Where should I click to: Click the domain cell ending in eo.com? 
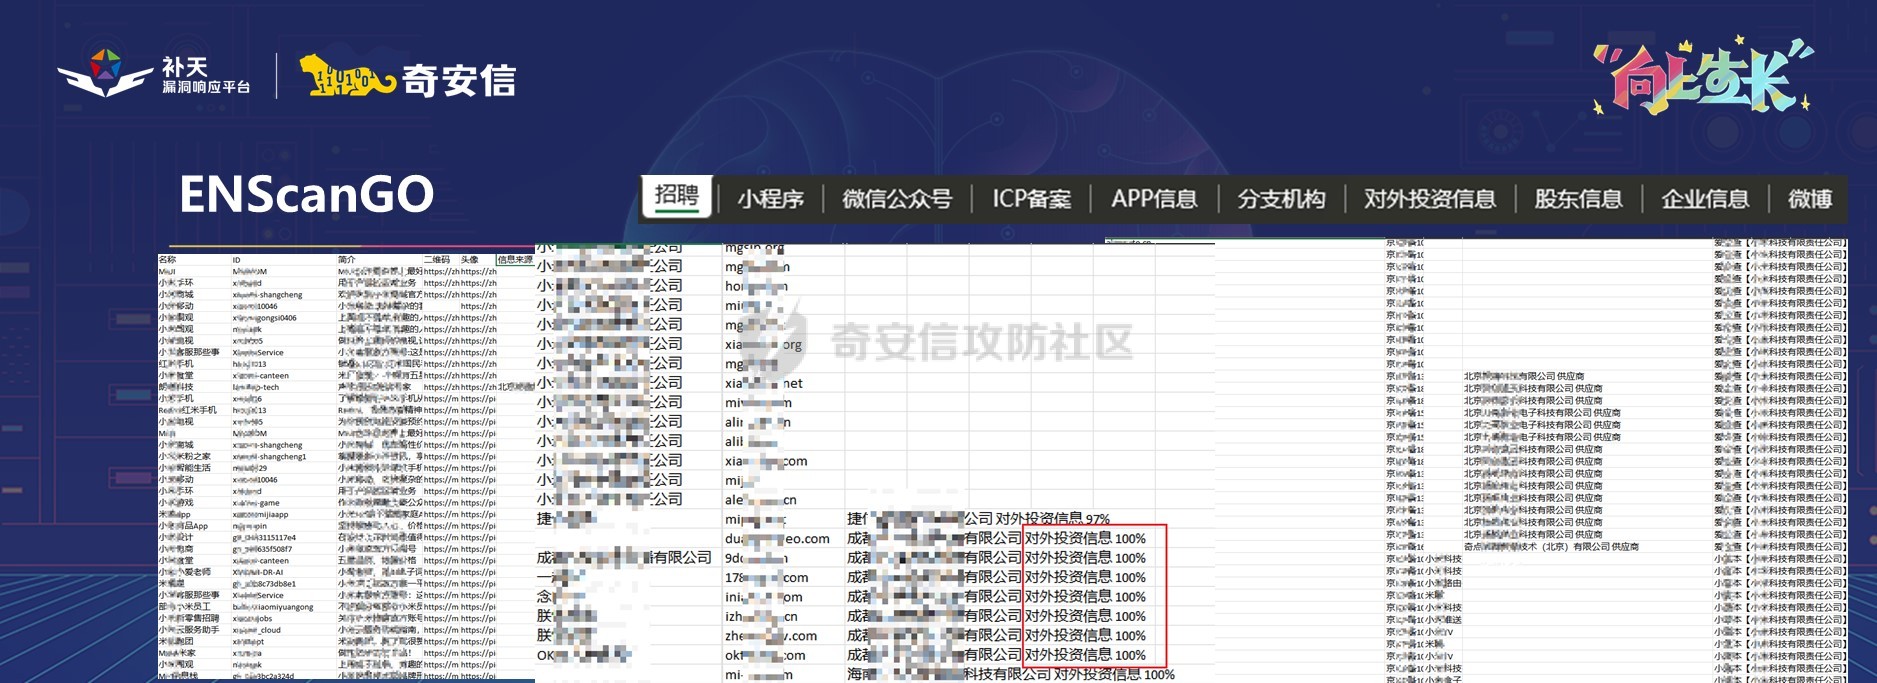pos(777,538)
